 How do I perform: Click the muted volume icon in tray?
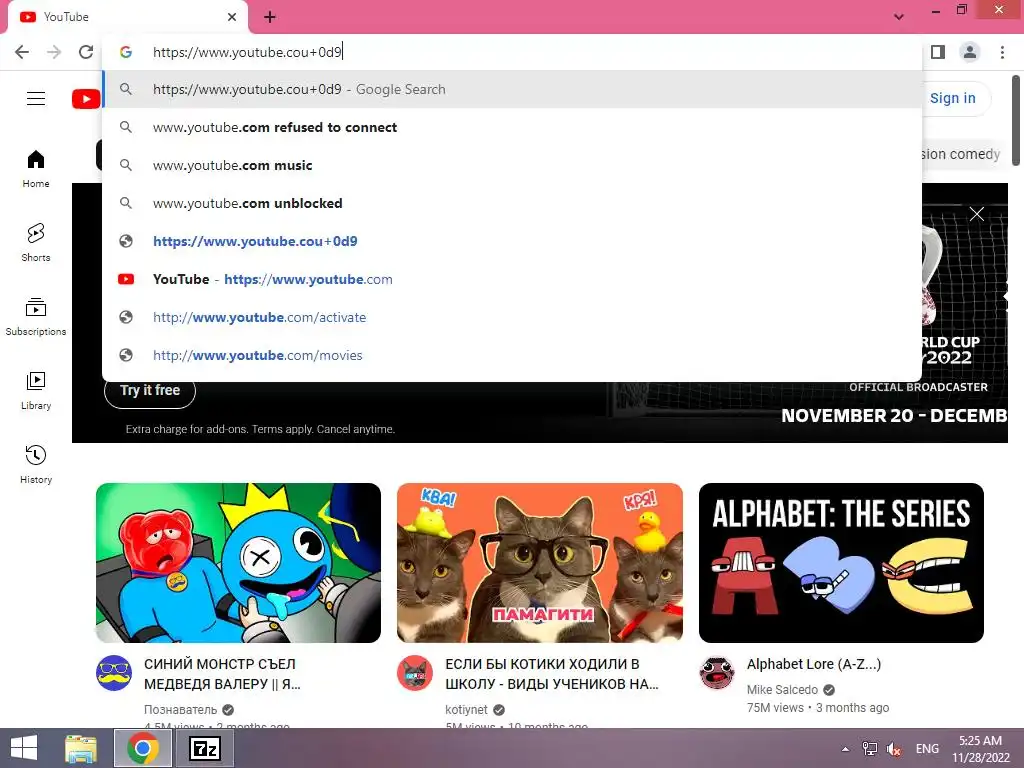click(x=894, y=749)
